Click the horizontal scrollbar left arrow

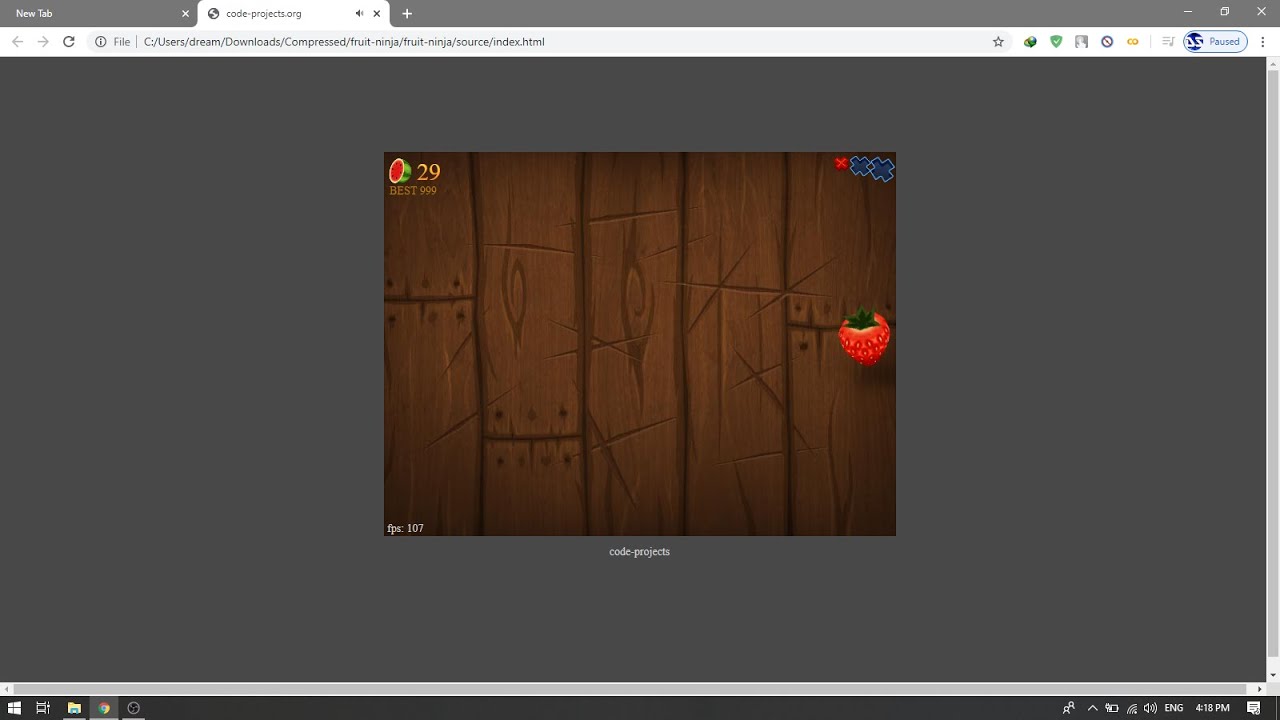click(x=6, y=689)
